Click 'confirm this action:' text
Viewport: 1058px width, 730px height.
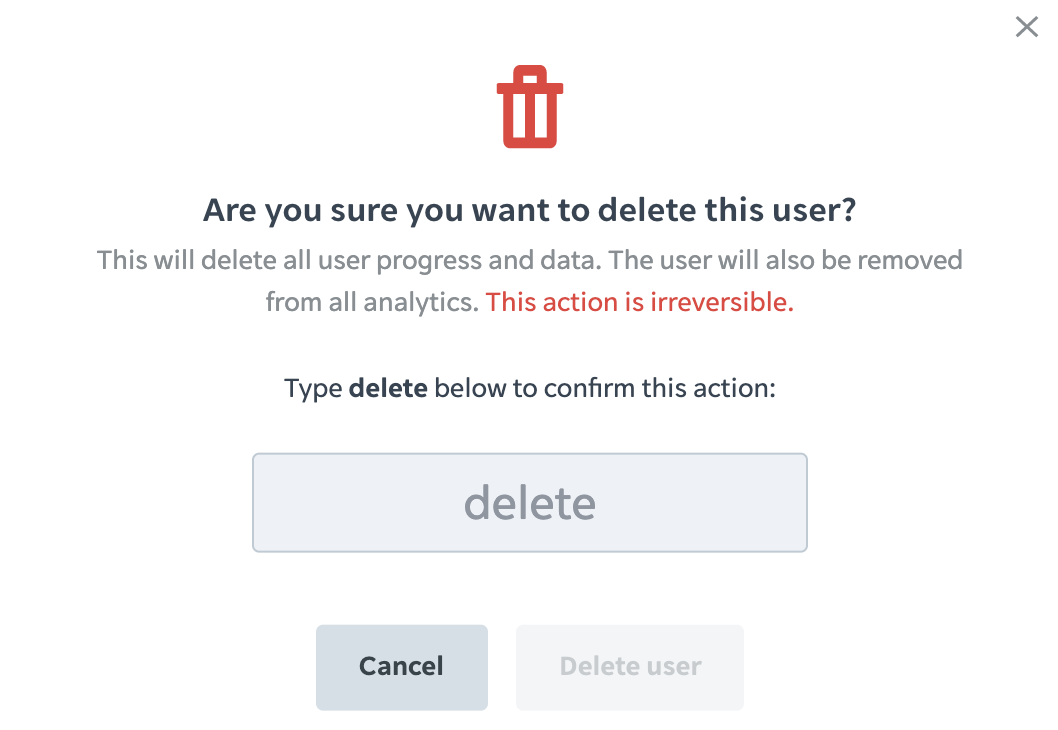click(660, 389)
